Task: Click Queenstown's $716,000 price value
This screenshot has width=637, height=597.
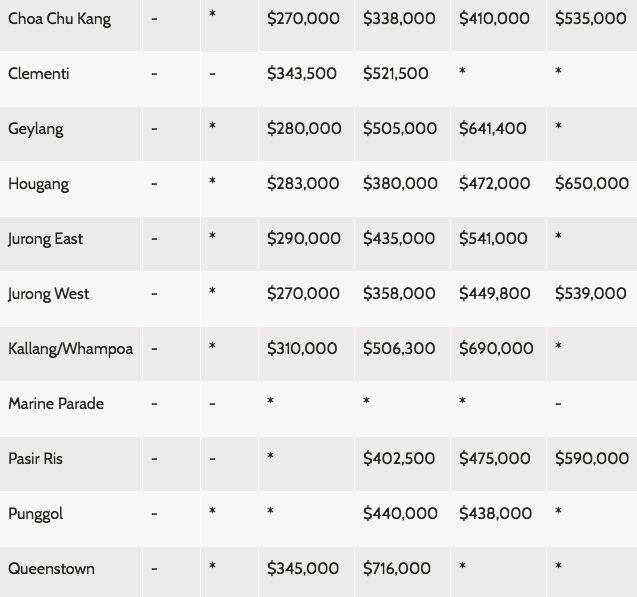Action: [x=397, y=569]
